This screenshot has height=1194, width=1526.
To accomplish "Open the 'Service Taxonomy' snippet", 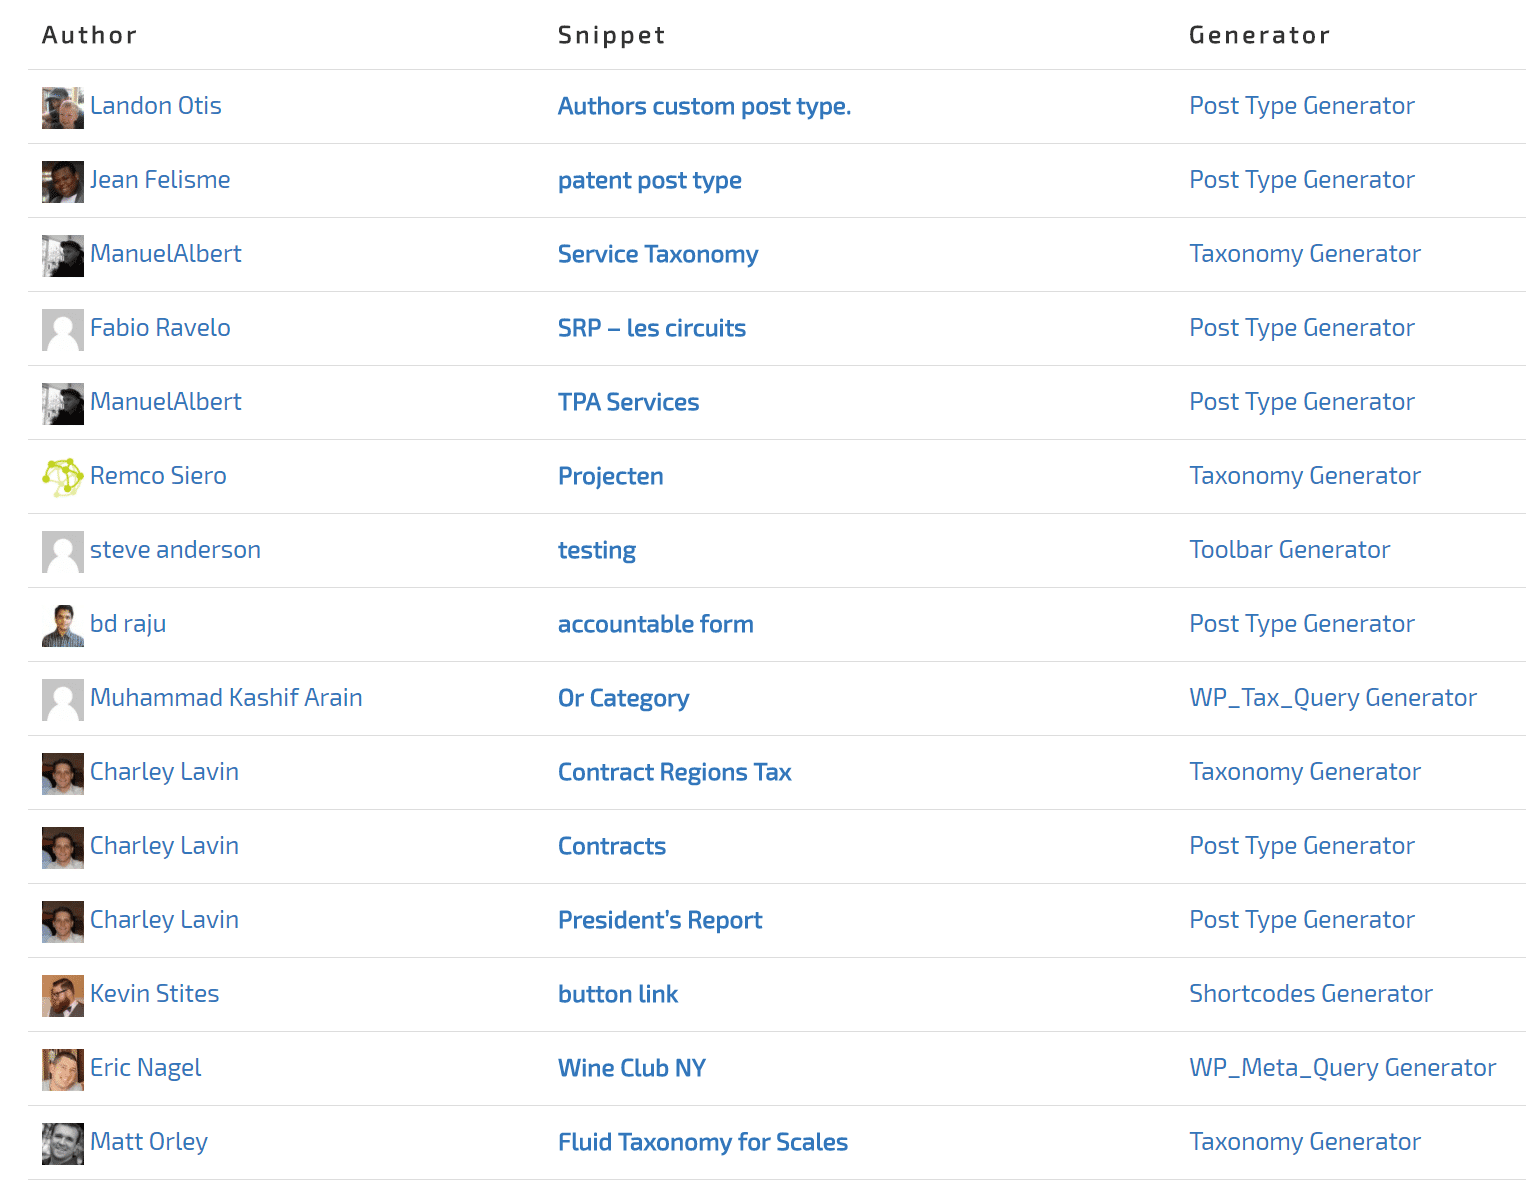I will (657, 254).
